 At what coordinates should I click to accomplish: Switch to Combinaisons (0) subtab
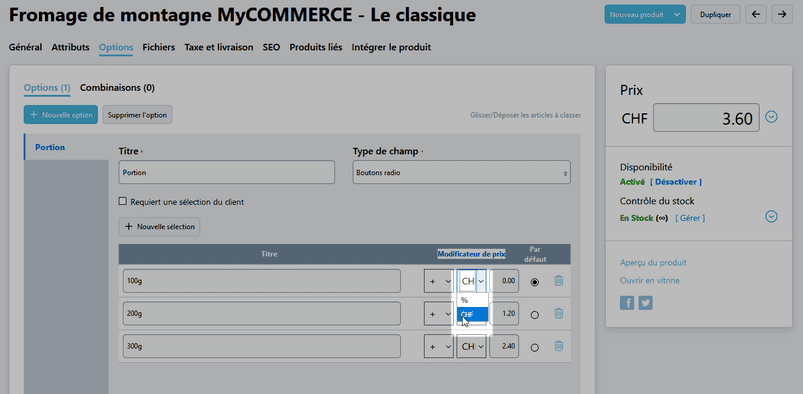[x=117, y=88]
